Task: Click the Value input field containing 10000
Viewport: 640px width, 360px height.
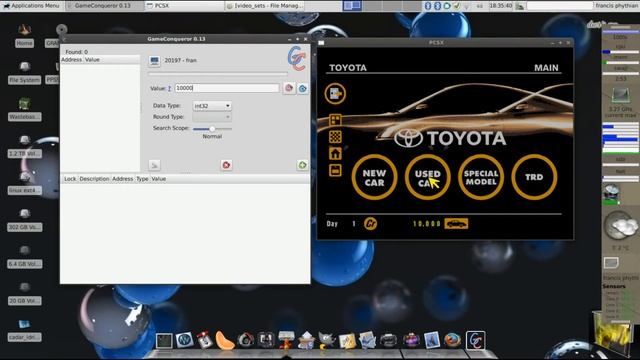Action: tap(227, 88)
